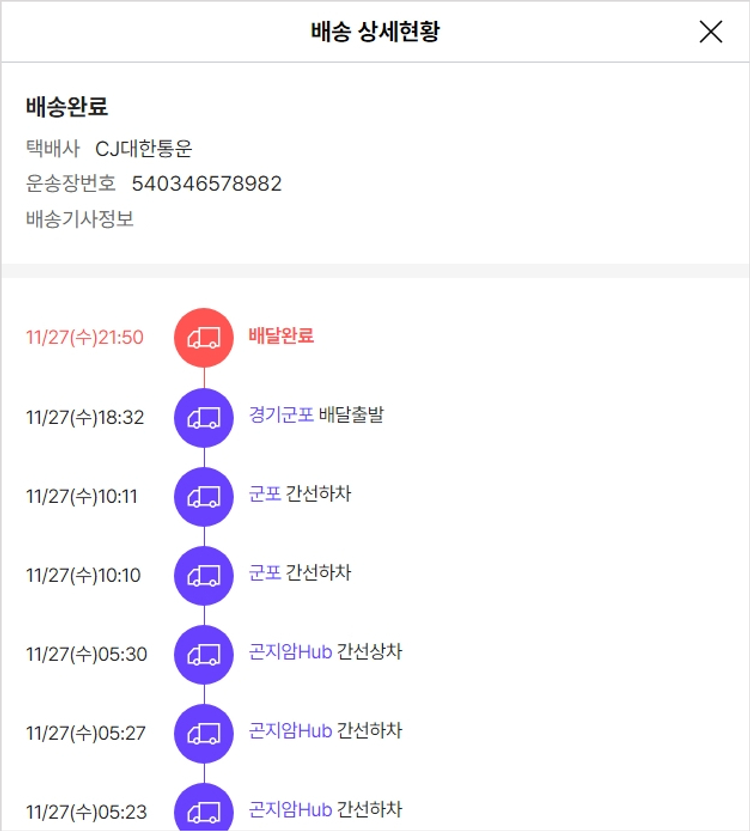750x831 pixels.
Task: Click the 군포 link in the 10:10 entry
Action: [265, 573]
